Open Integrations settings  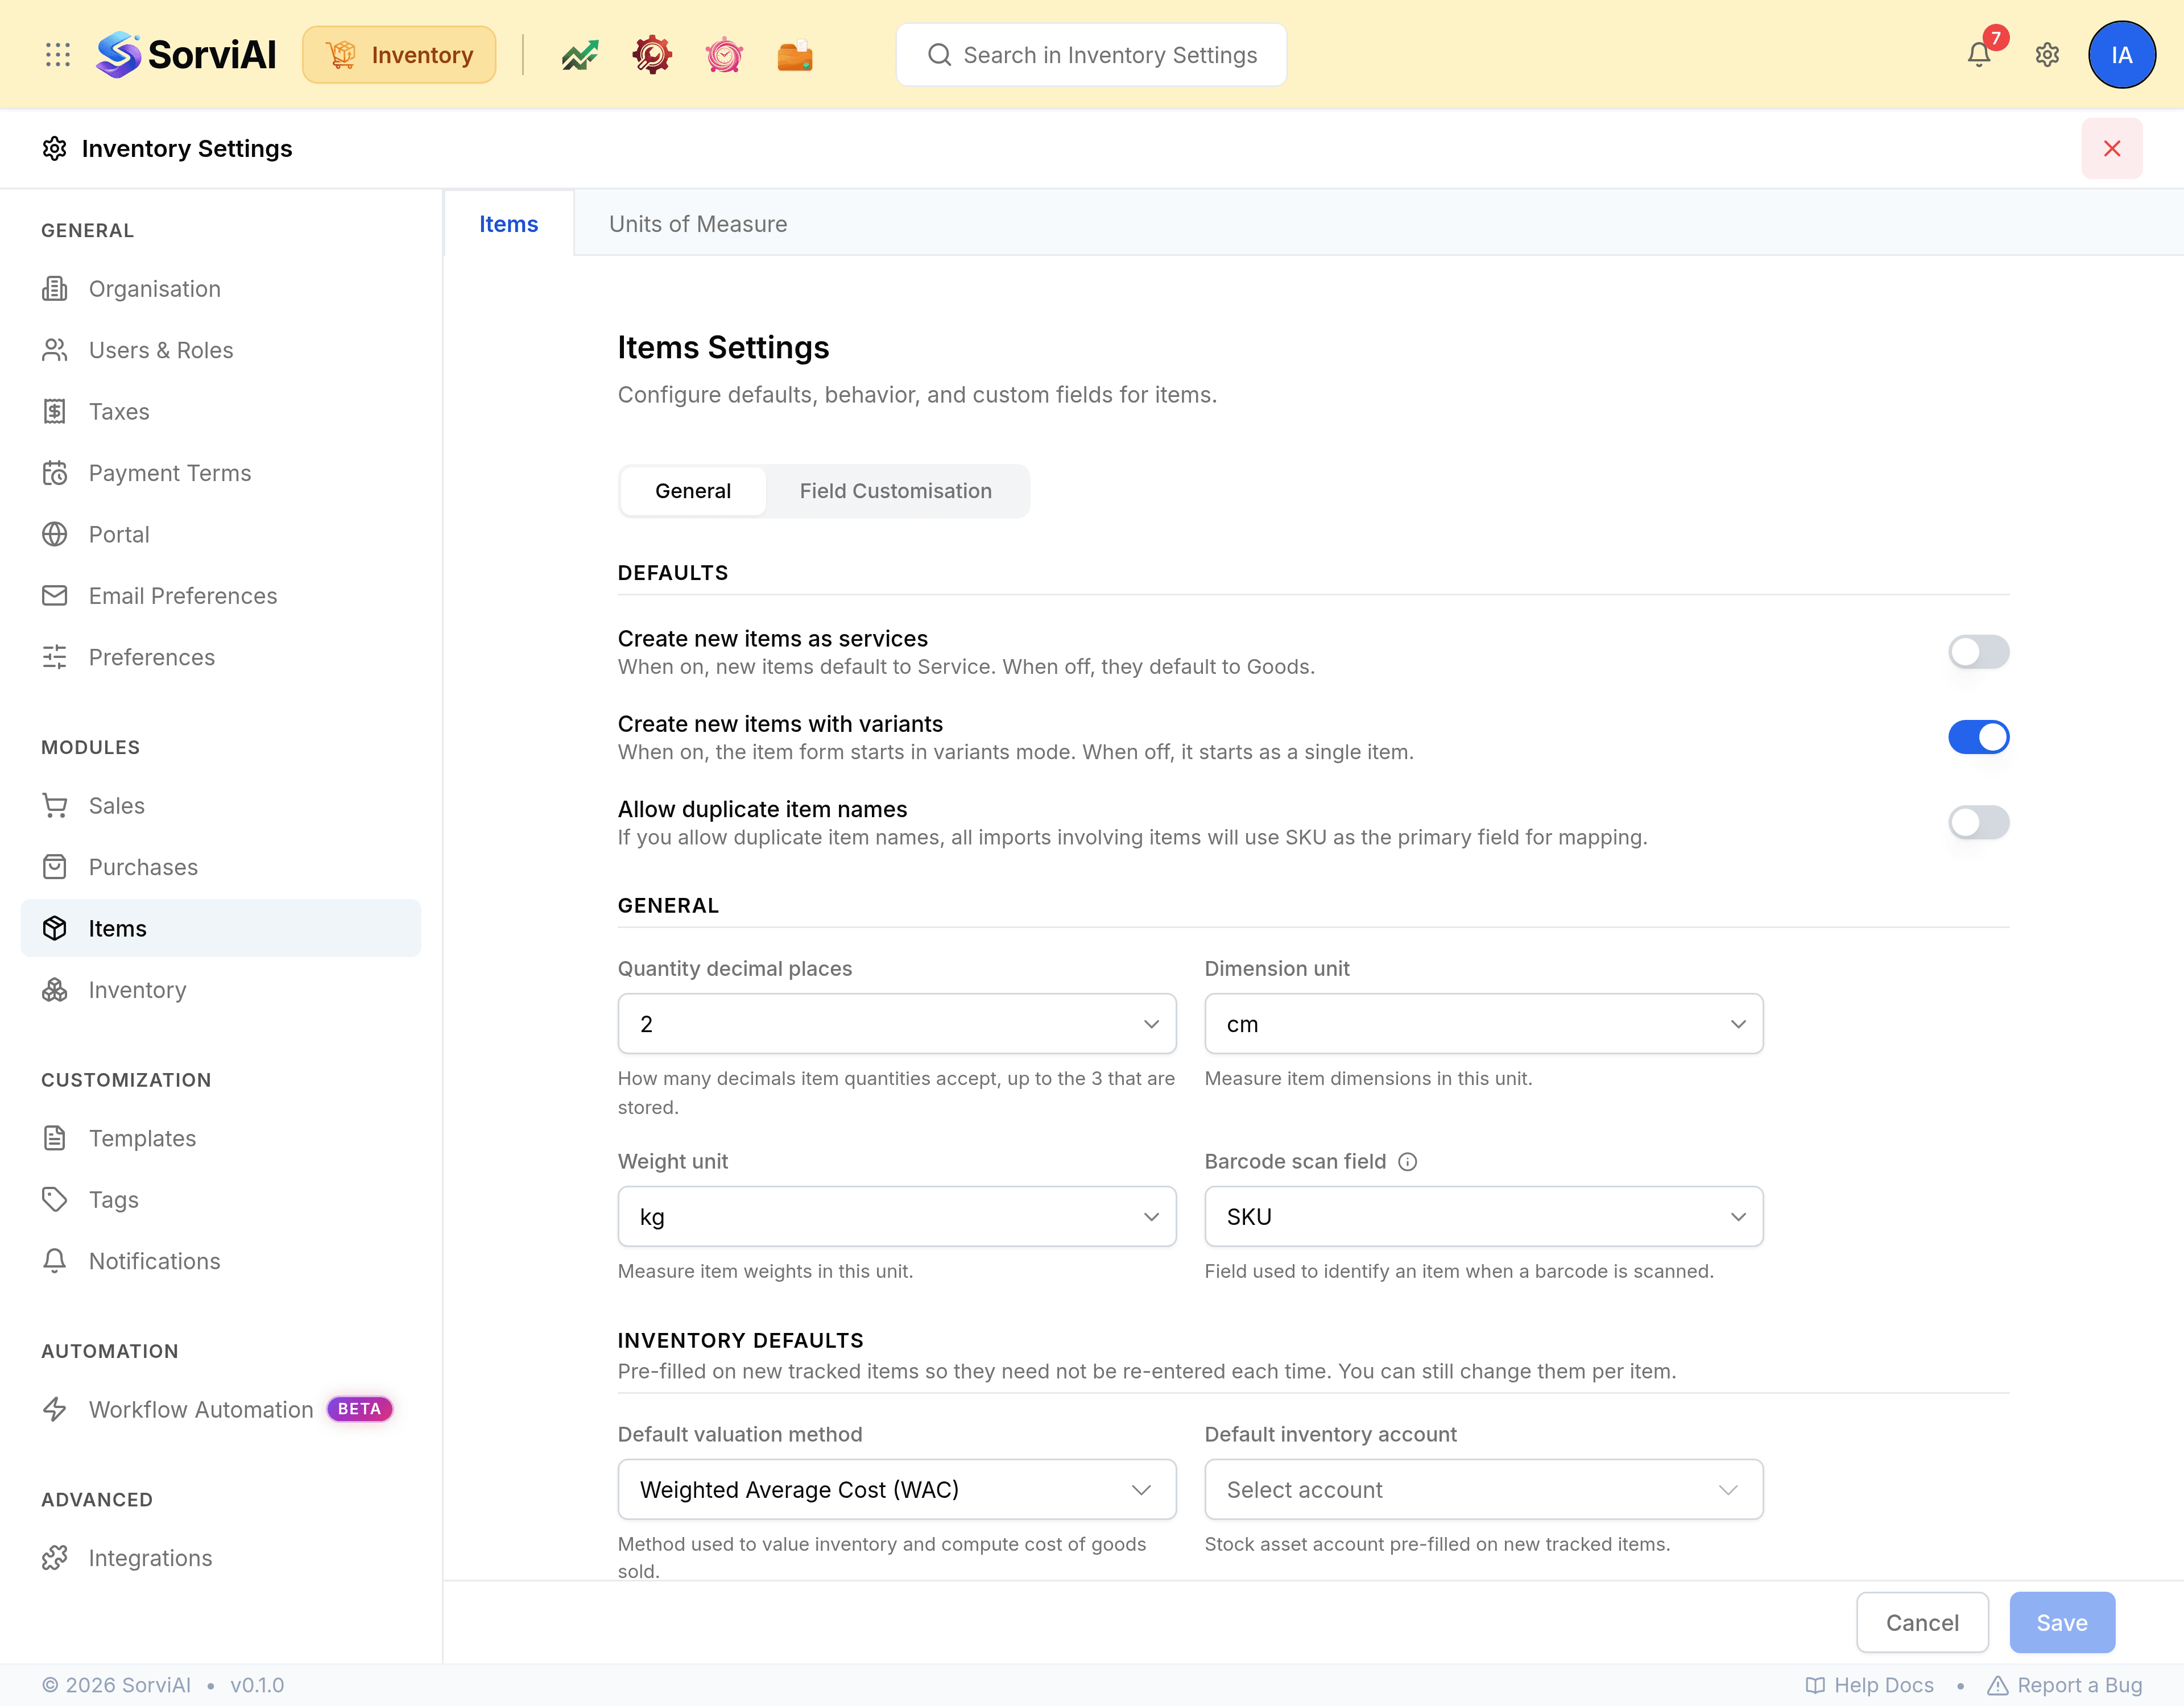pos(220,1558)
